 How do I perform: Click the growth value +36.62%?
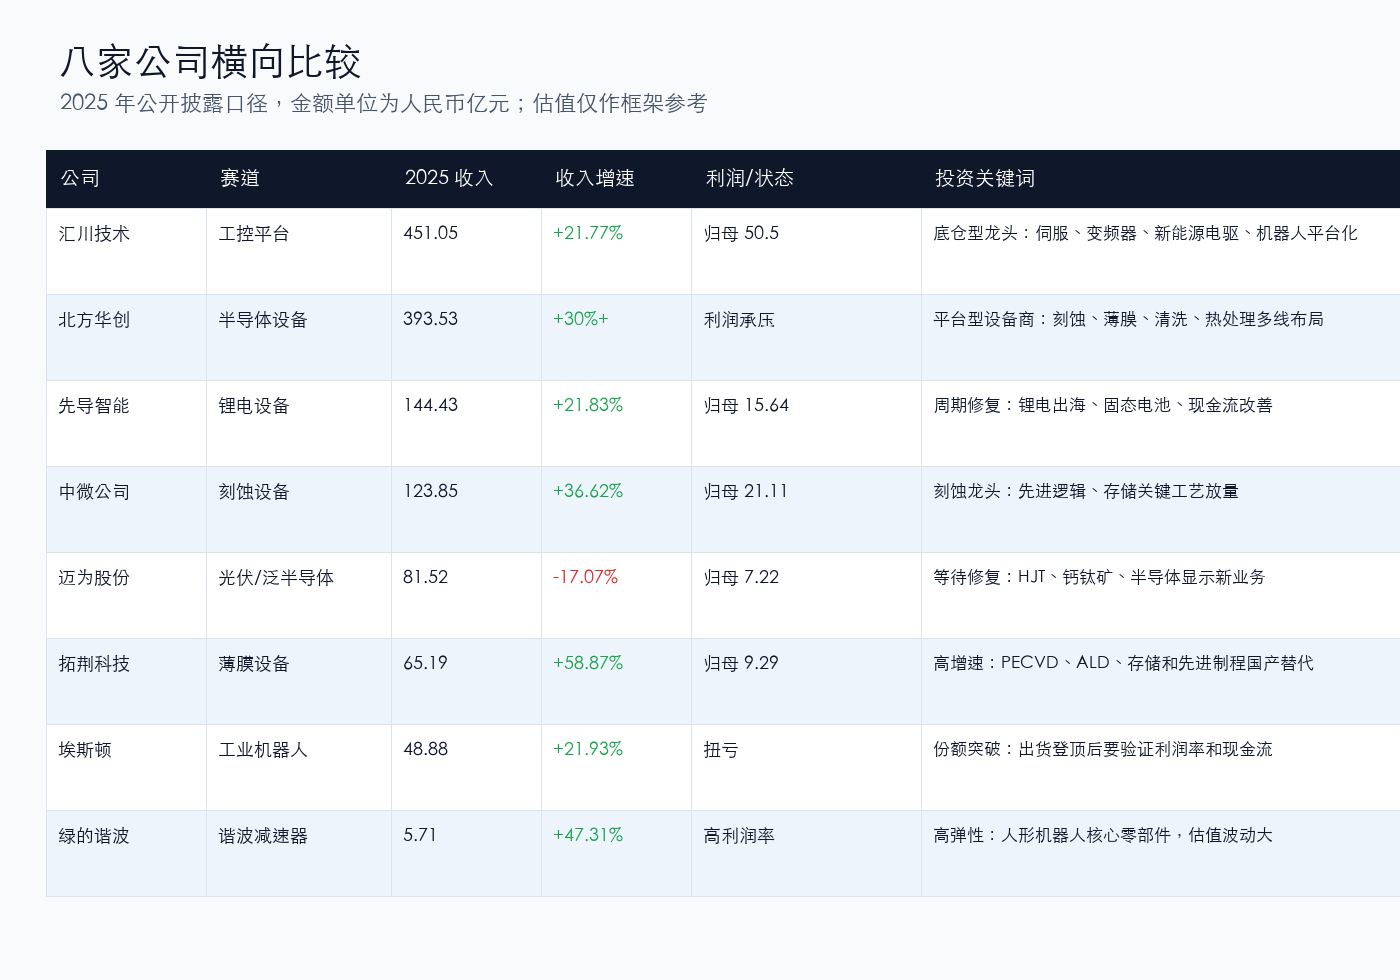(x=588, y=491)
